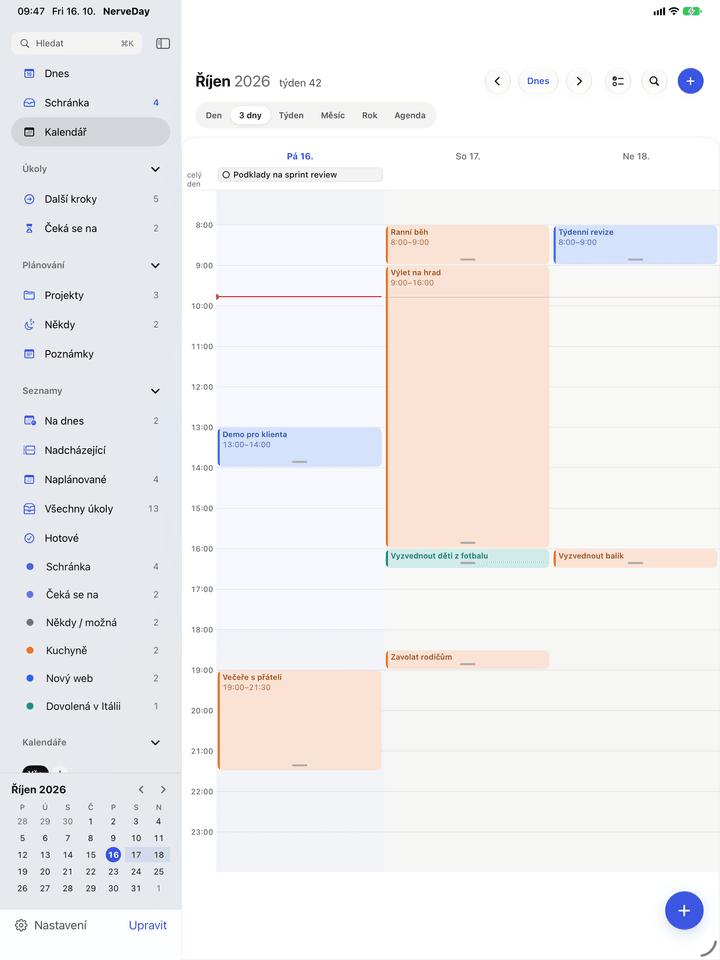Image resolution: width=720 pixels, height=960 pixels.
Task: Open Hotové completed list
Action: [x=91, y=538]
